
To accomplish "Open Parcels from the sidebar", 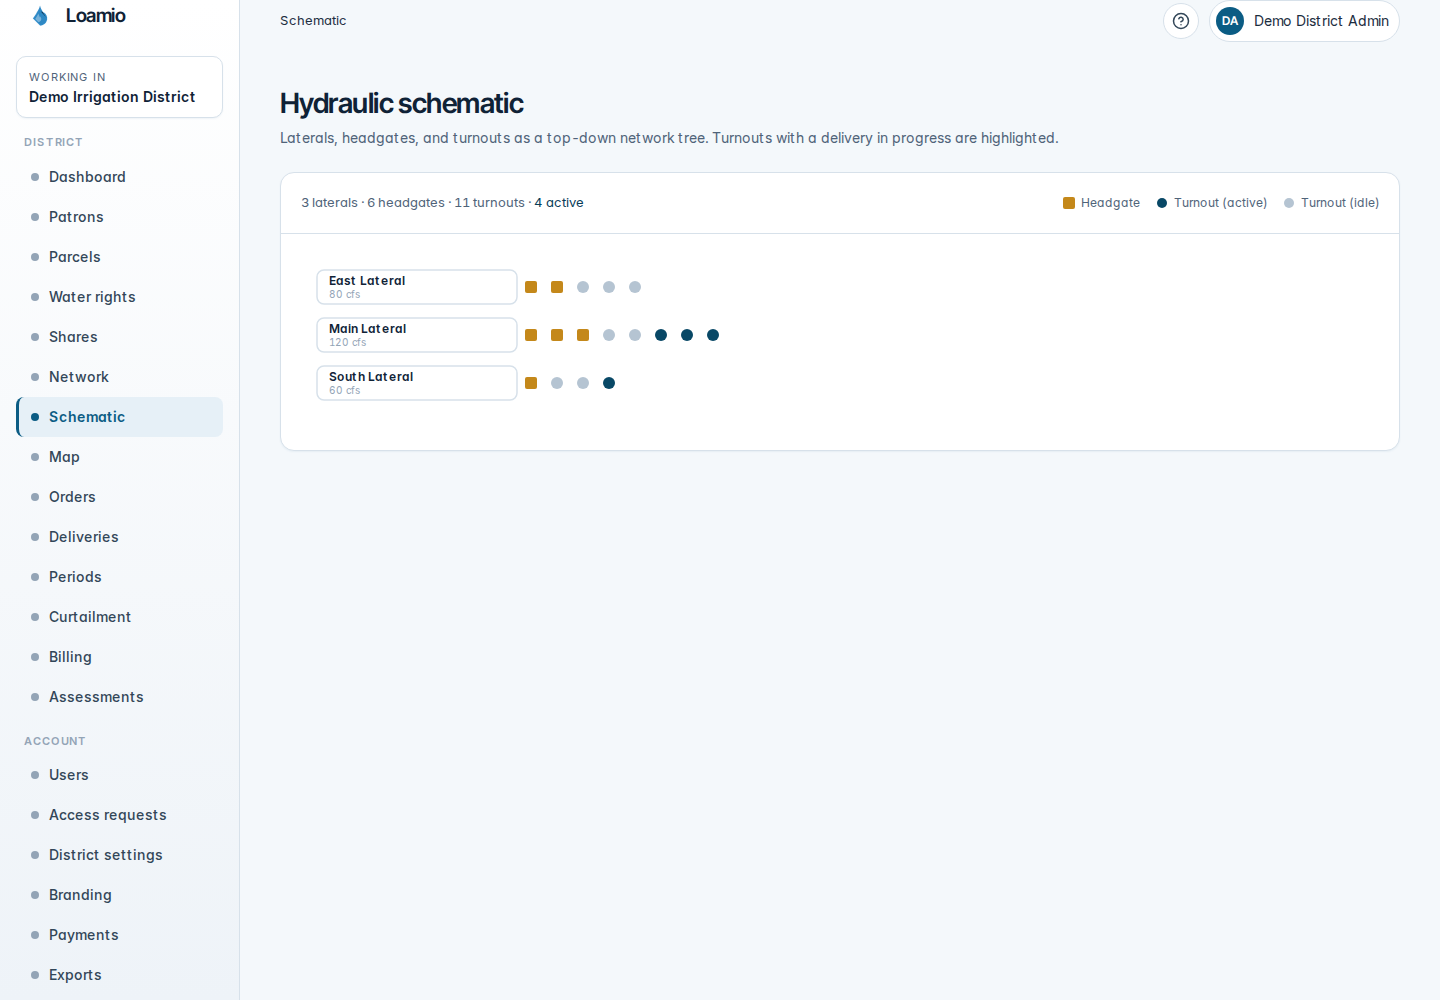I will (119, 257).
